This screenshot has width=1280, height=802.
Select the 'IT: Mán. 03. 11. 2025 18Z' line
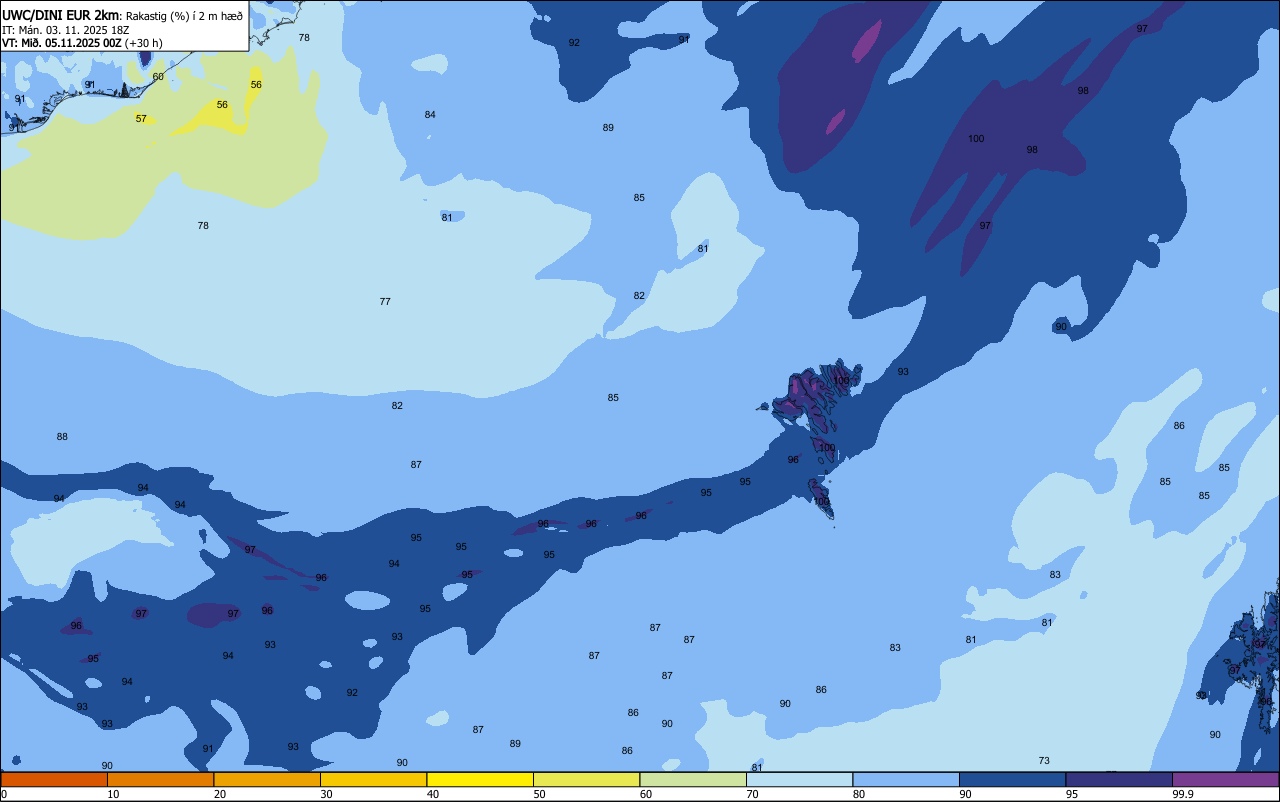[x=64, y=29]
